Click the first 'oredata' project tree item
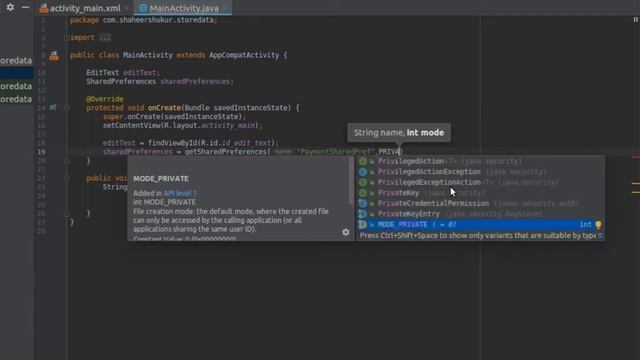This screenshot has height=360, width=640. pos(16,61)
